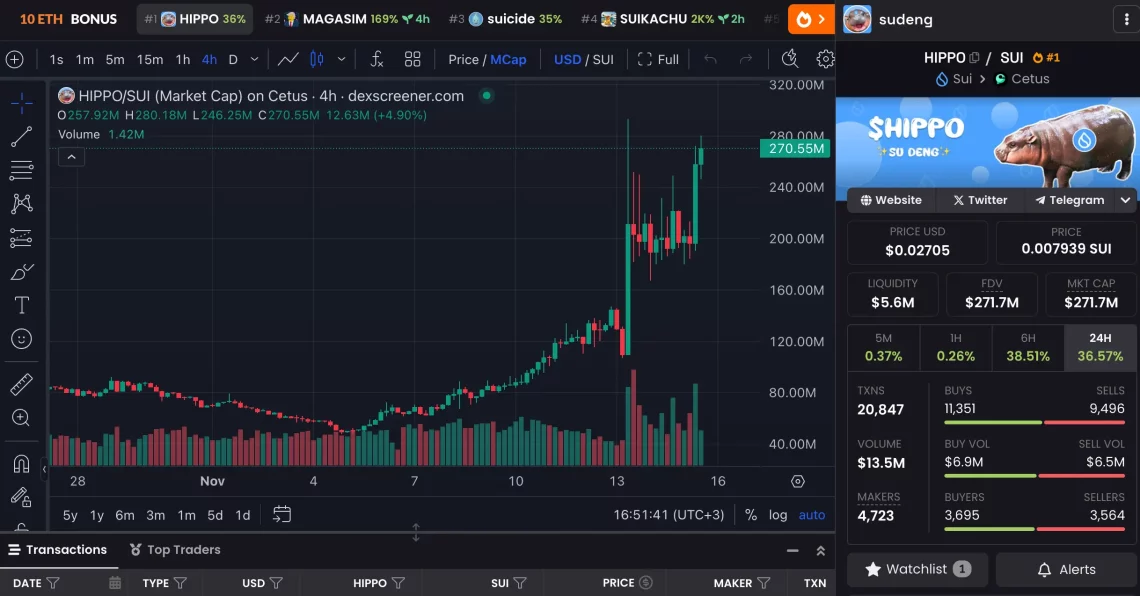
Task: Select the magnet snap tool
Action: [x=21, y=463]
